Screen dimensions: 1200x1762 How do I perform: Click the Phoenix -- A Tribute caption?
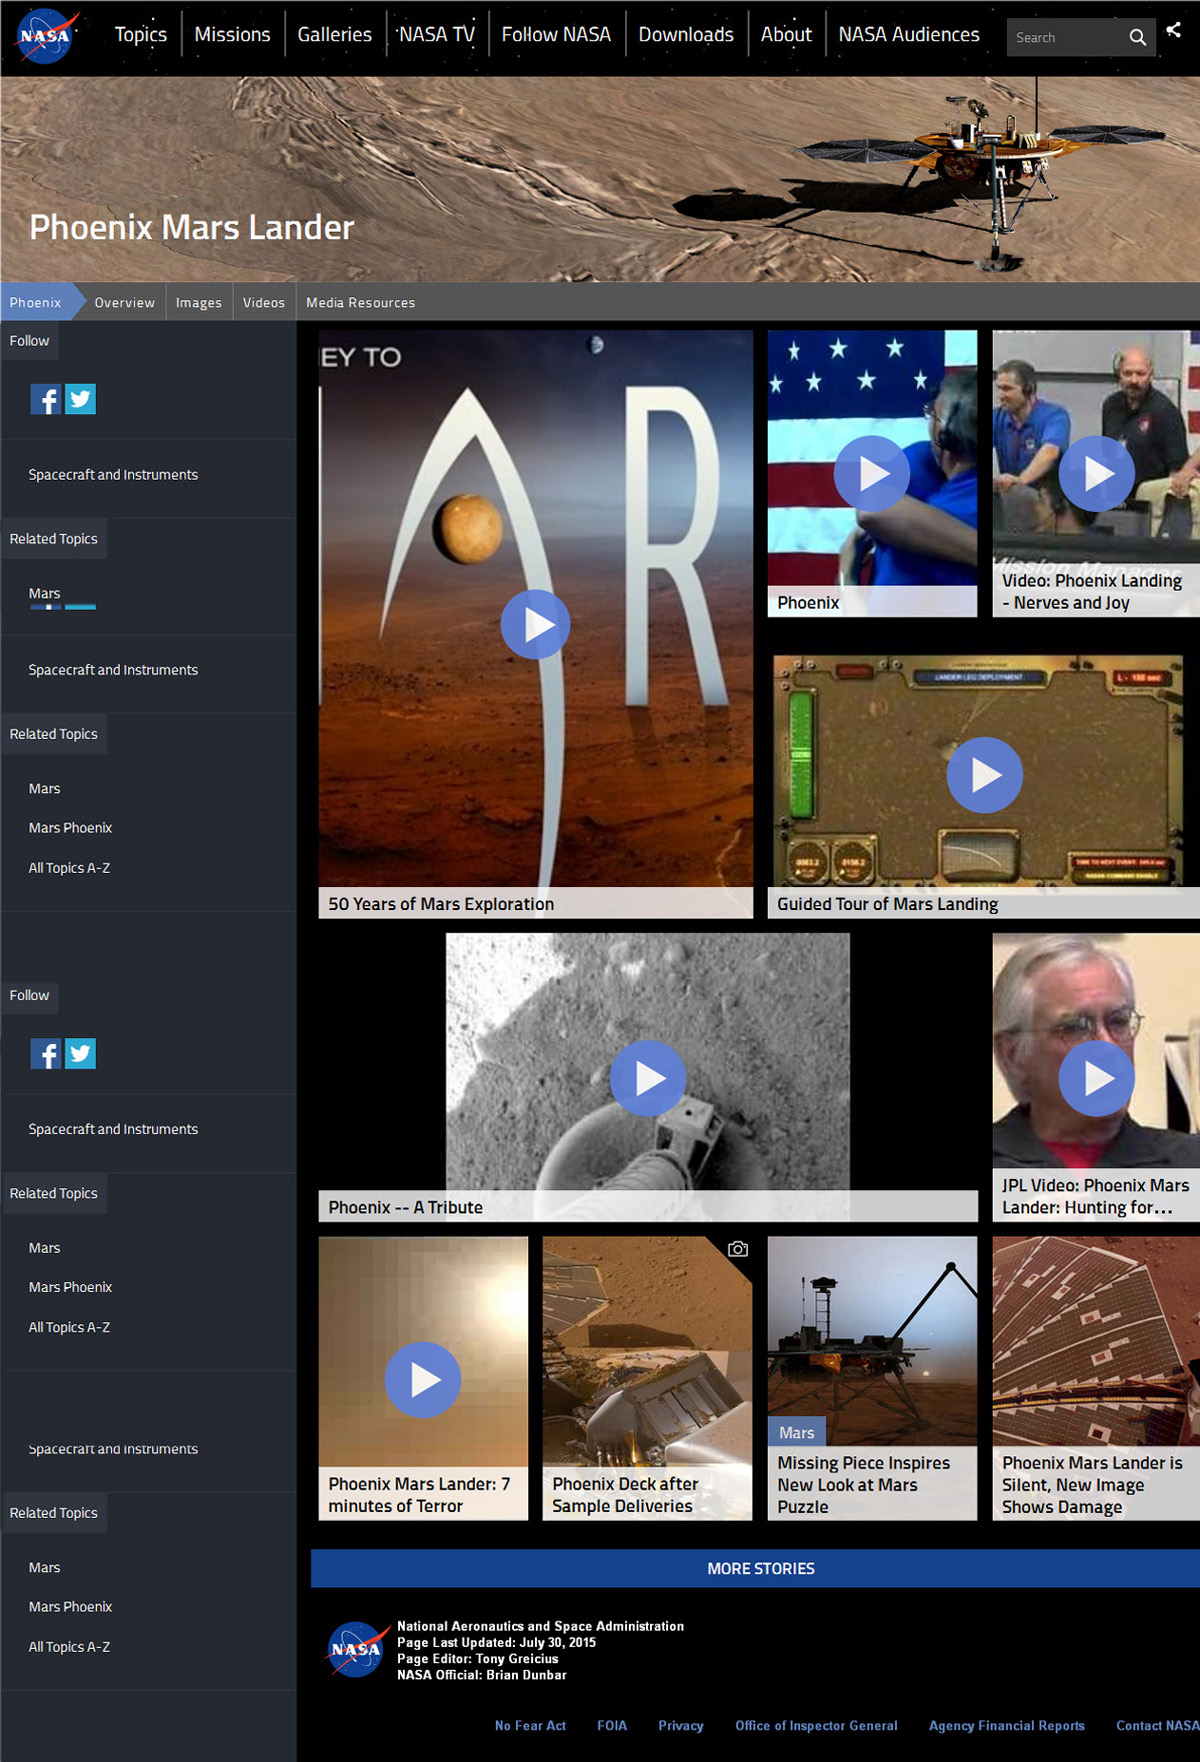pyautogui.click(x=405, y=1207)
